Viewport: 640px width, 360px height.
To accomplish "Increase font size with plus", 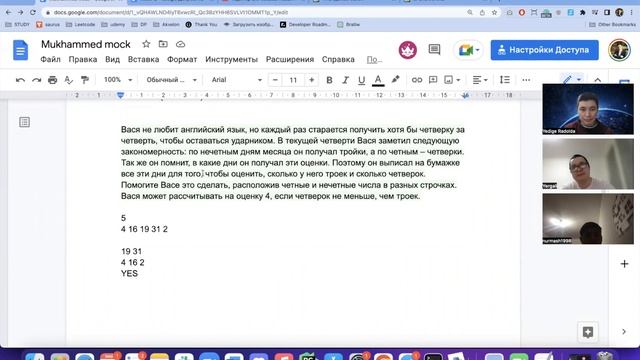I will 311,80.
